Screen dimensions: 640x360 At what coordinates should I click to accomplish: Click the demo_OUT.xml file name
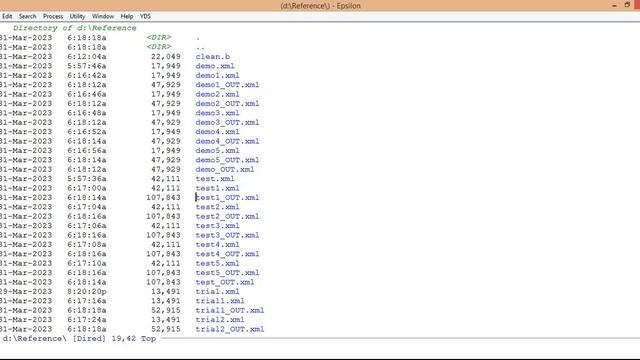click(225, 169)
